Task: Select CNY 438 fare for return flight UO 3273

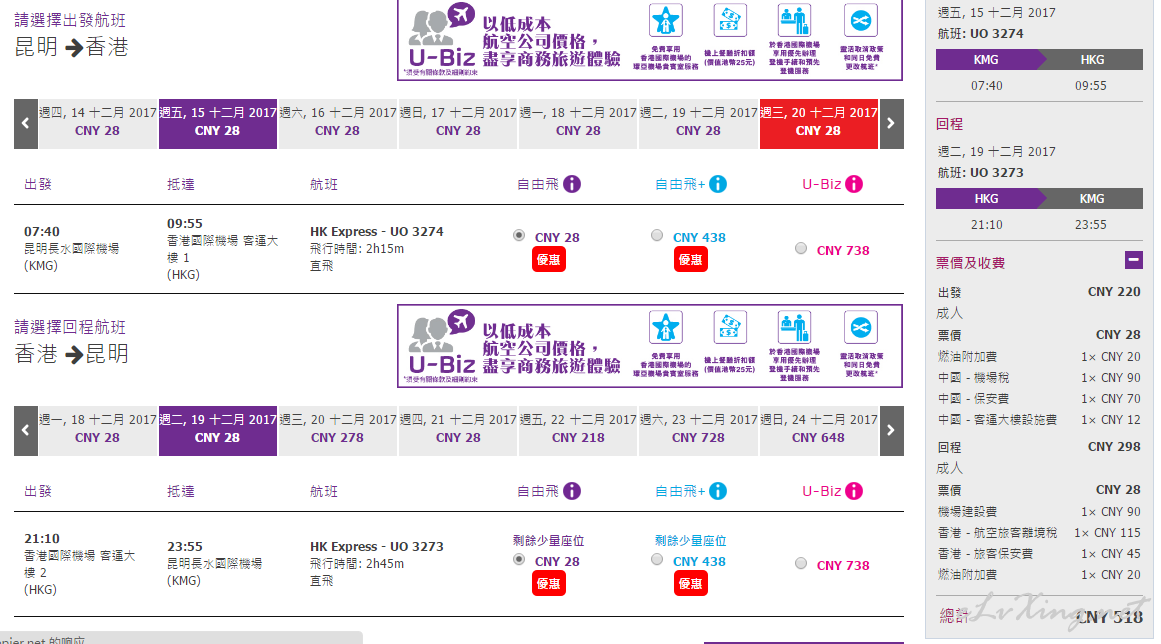Action: (657, 560)
